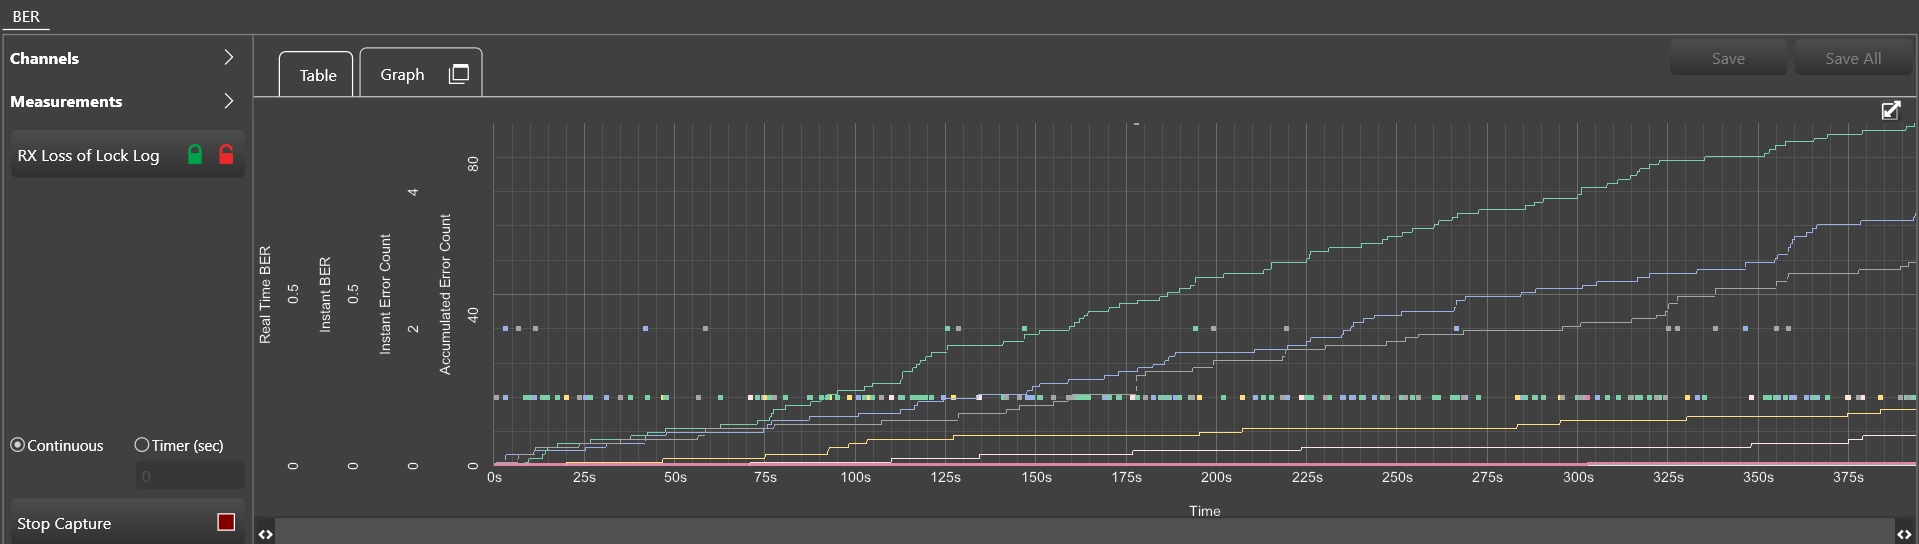Image resolution: width=1919 pixels, height=544 pixels.
Task: Click the red stop capture square
Action: tap(226, 522)
